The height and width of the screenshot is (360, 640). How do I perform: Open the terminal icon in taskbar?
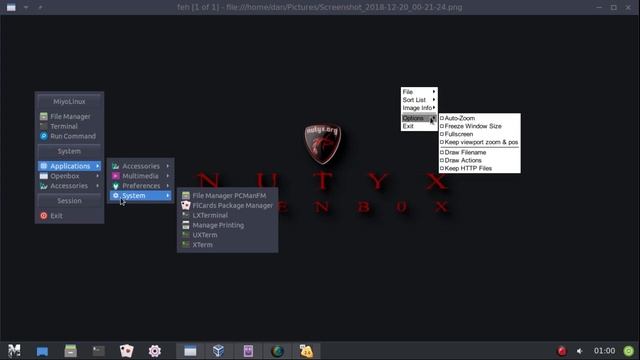click(98, 351)
